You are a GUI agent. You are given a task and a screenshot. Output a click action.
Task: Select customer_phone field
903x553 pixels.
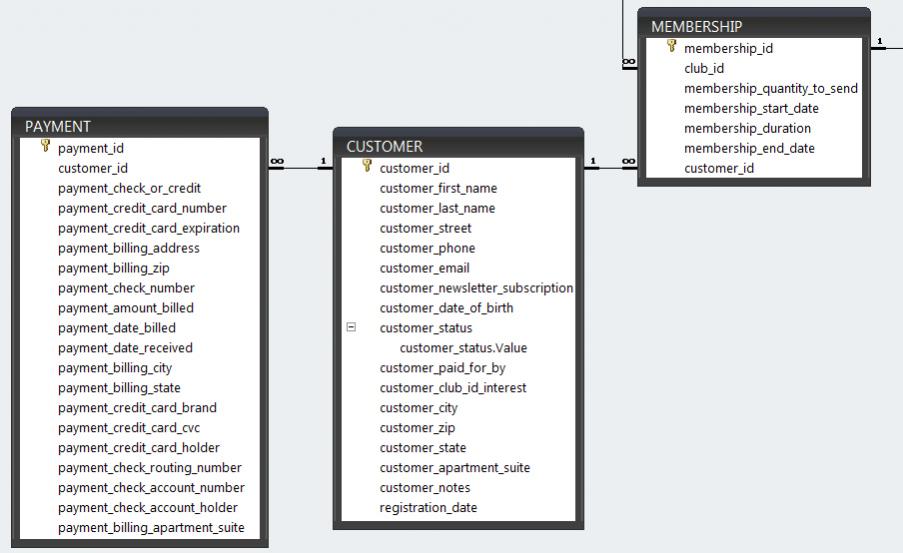pyautogui.click(x=427, y=248)
